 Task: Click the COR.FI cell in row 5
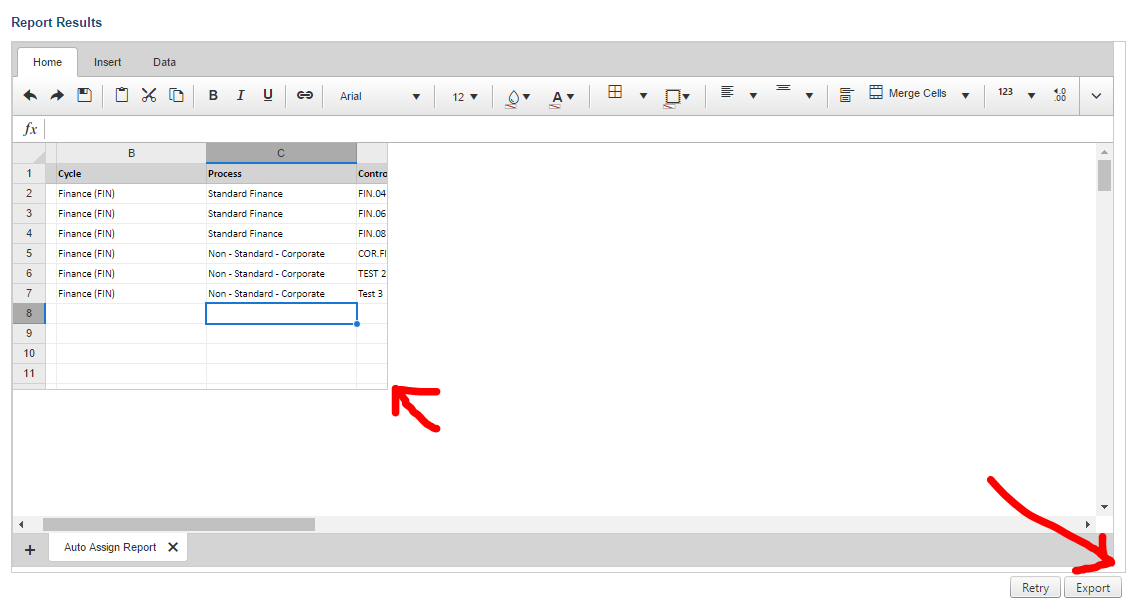(372, 254)
